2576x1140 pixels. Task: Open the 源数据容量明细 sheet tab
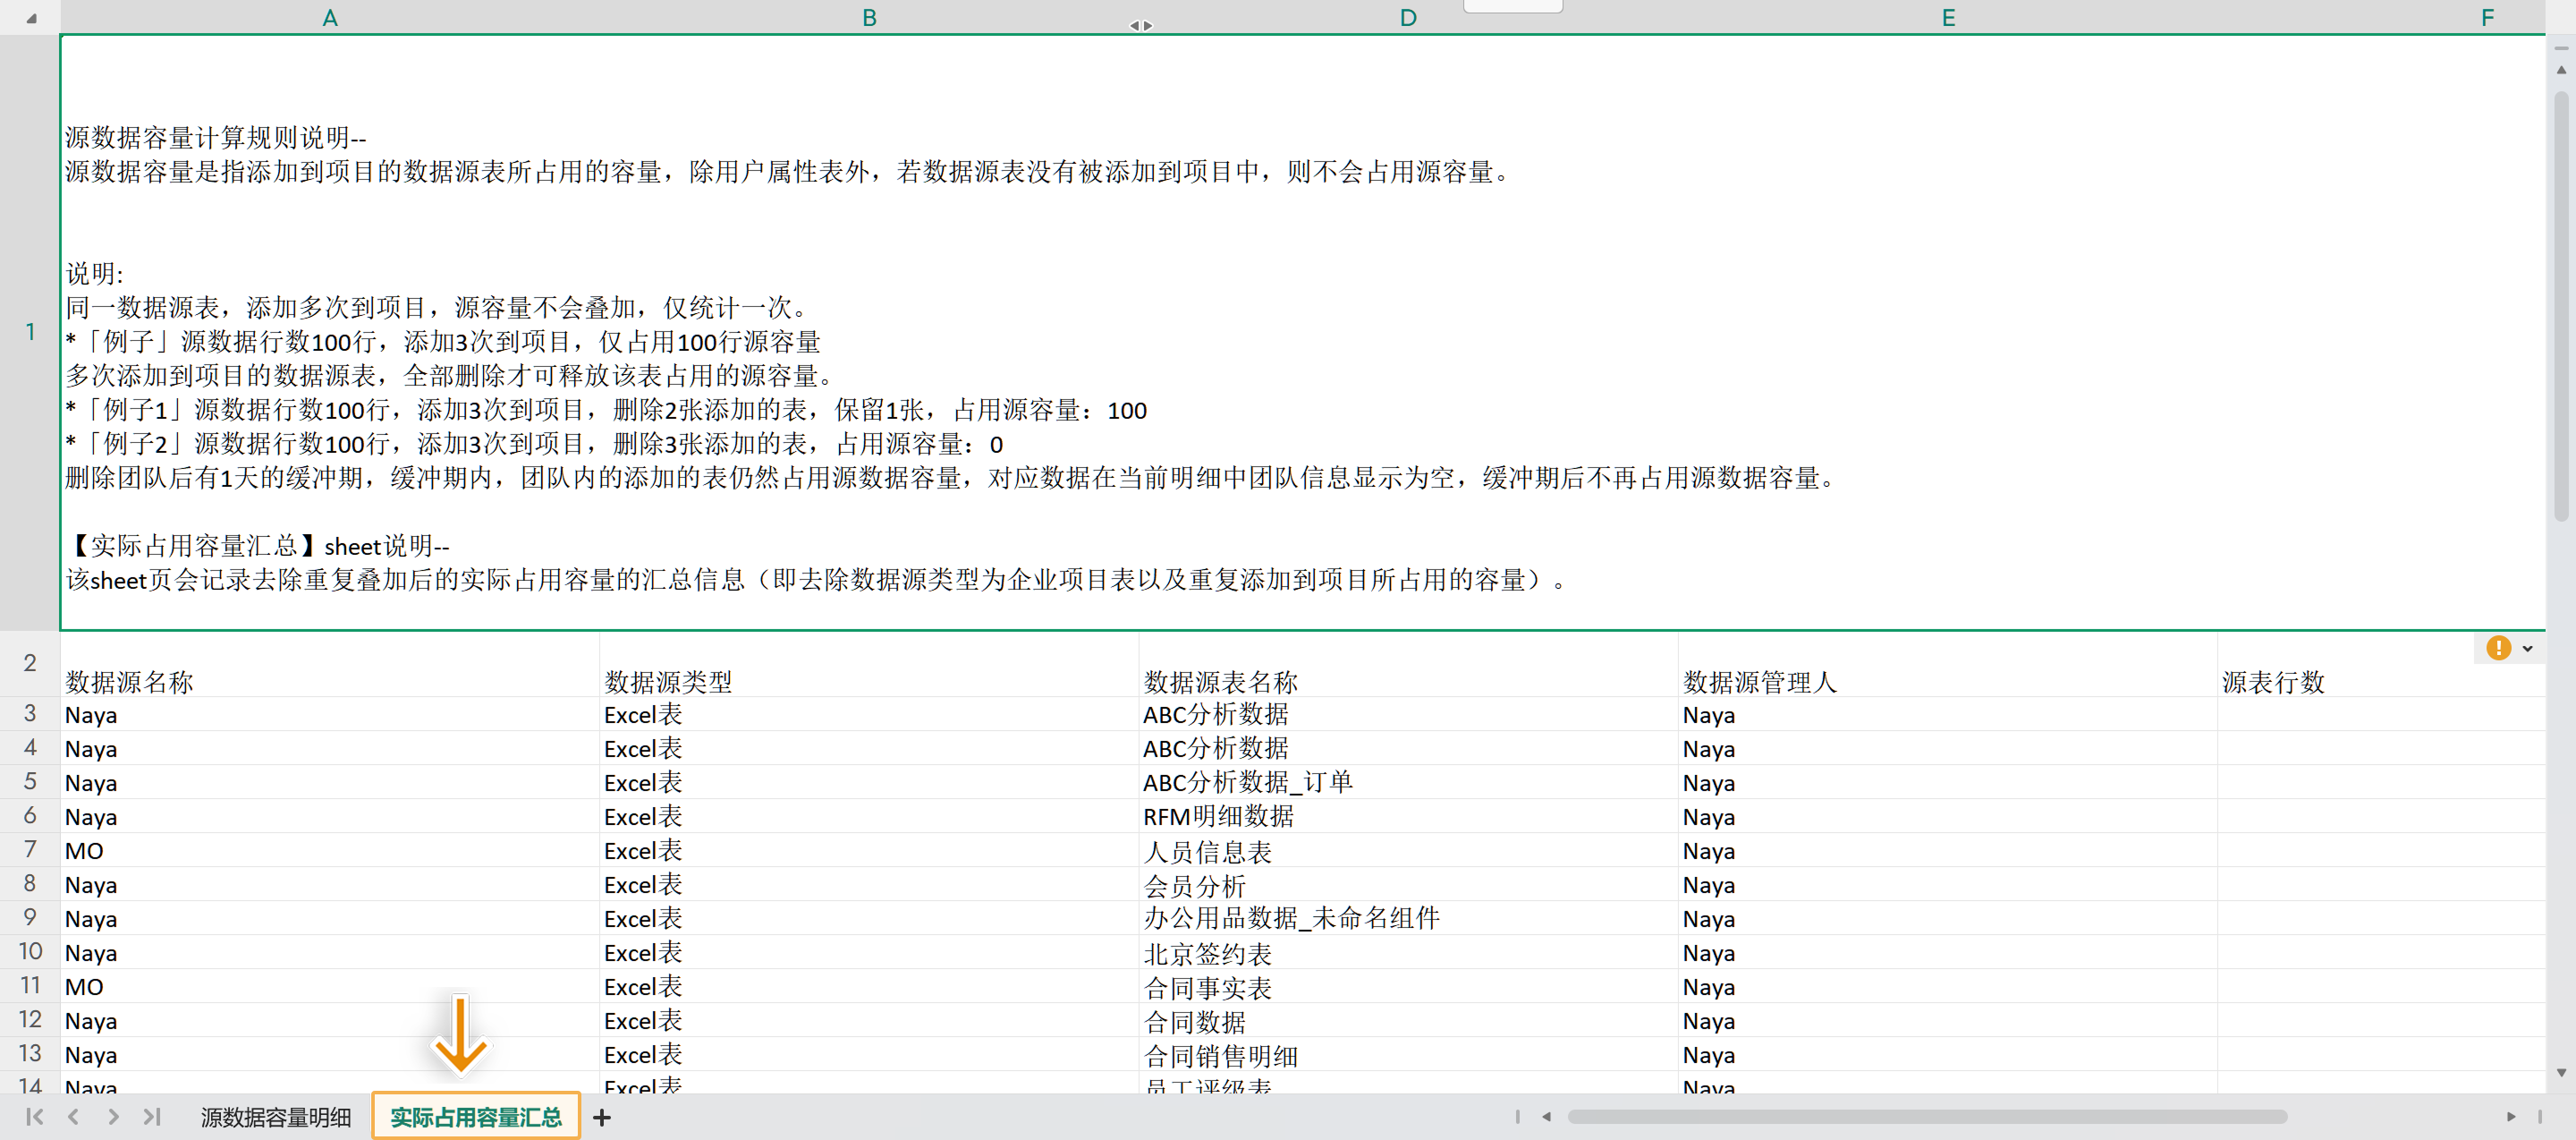[x=275, y=1117]
